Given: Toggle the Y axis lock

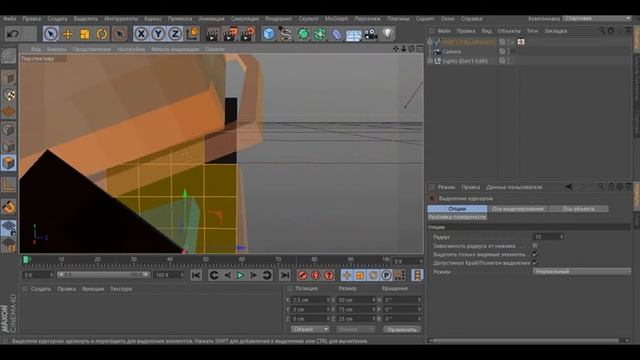Looking at the screenshot, I should (158, 34).
